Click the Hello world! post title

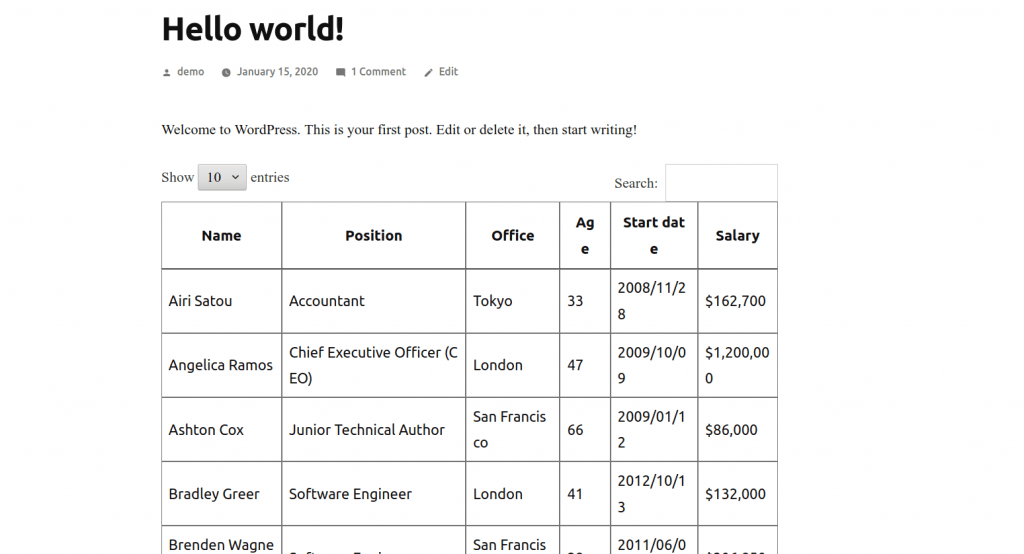253,29
